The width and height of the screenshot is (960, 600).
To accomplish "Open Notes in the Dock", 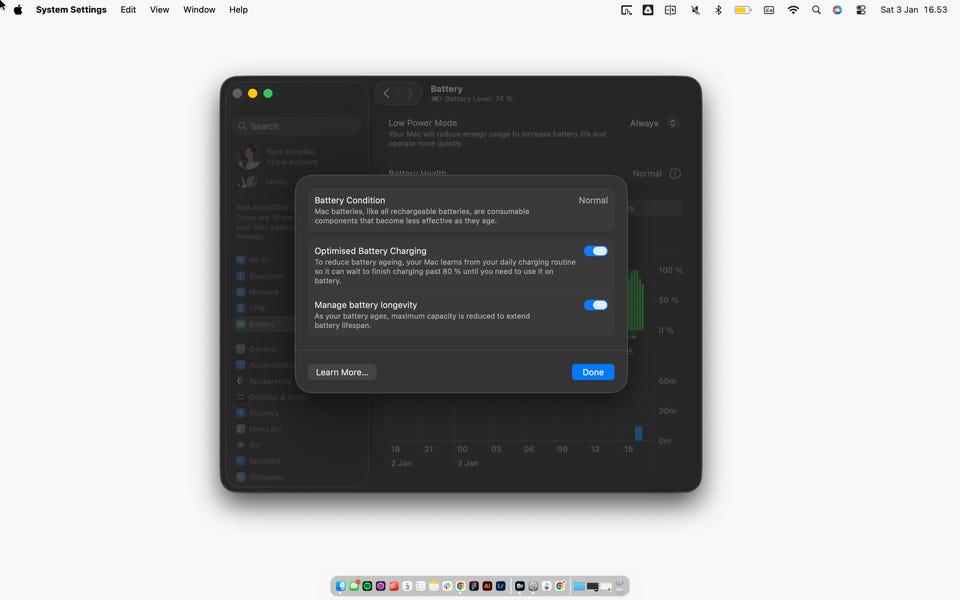I will pos(434,586).
